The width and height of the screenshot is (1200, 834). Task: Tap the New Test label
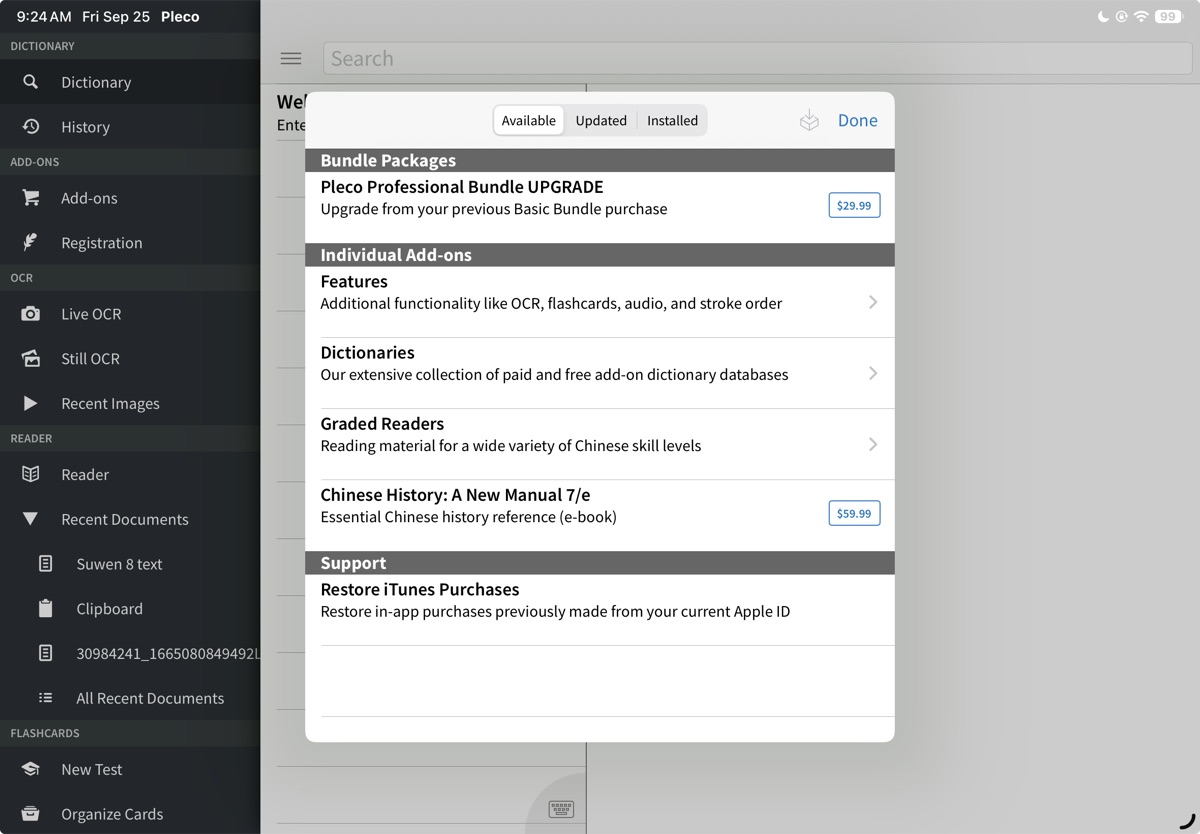point(92,769)
